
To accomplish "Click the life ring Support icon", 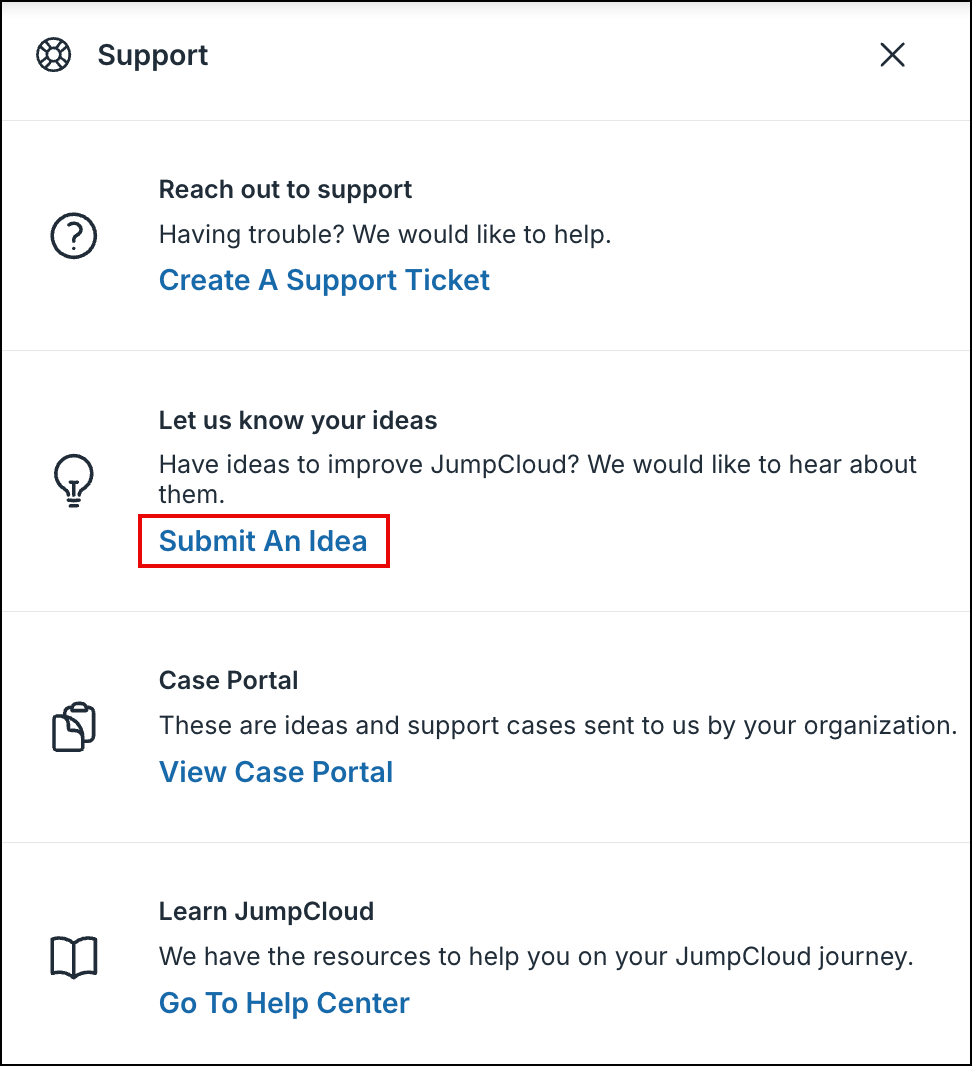I will pos(54,55).
